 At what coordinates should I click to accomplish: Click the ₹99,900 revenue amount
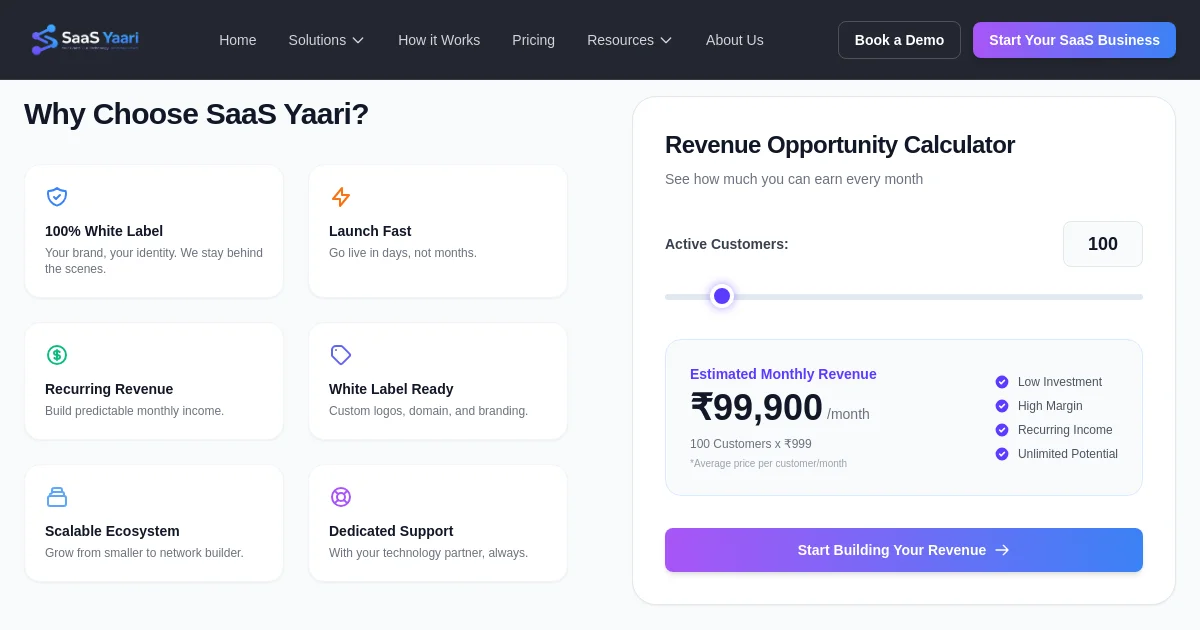[x=756, y=408]
